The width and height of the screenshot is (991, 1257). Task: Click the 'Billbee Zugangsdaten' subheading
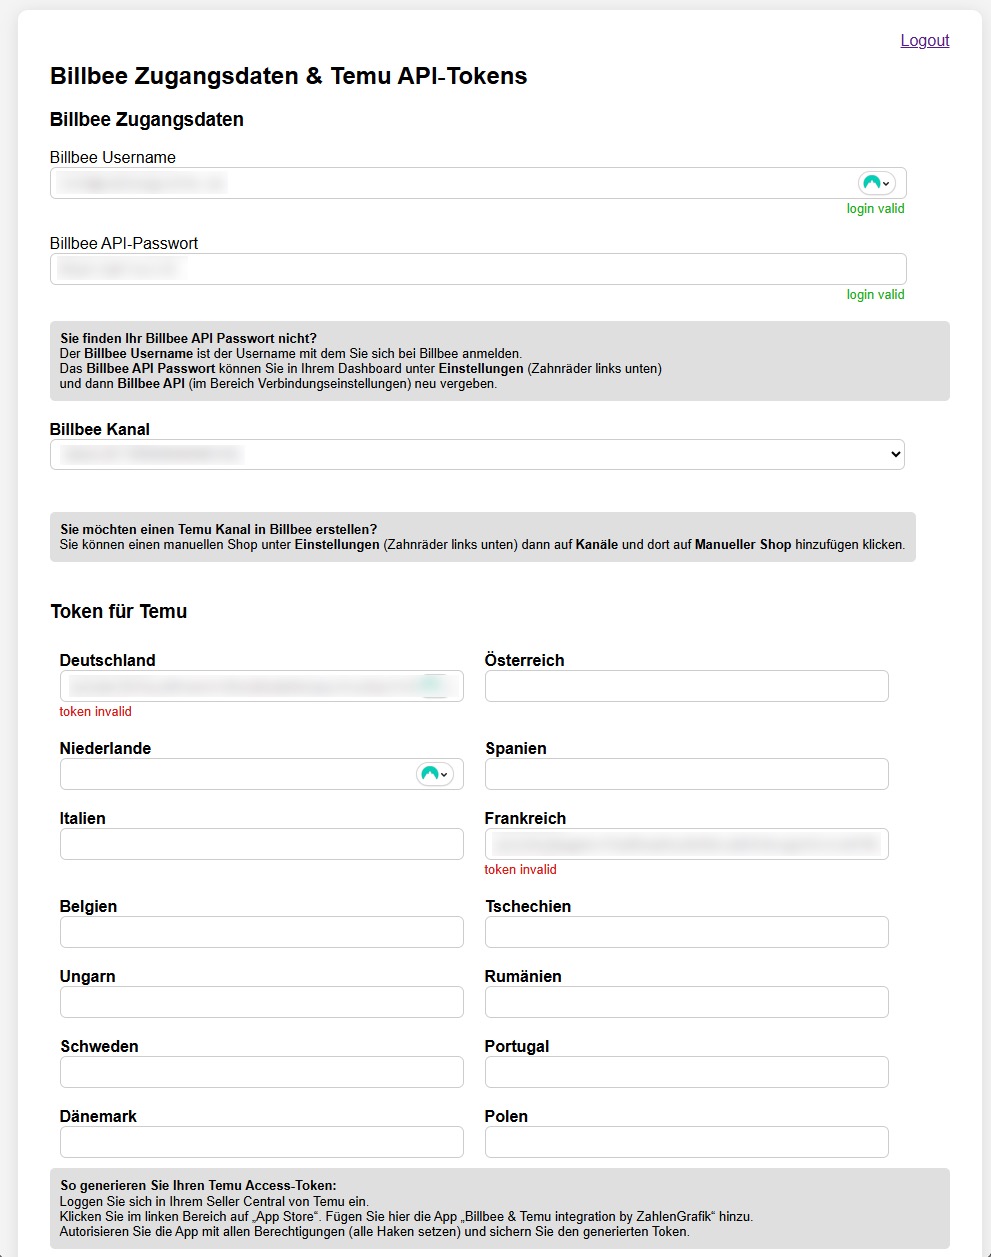tap(147, 119)
